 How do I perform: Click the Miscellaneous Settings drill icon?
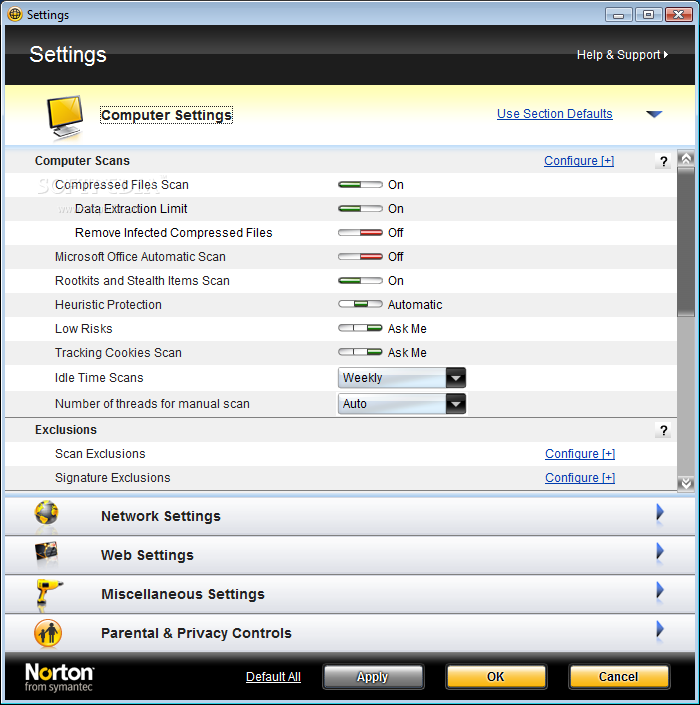[x=48, y=591]
